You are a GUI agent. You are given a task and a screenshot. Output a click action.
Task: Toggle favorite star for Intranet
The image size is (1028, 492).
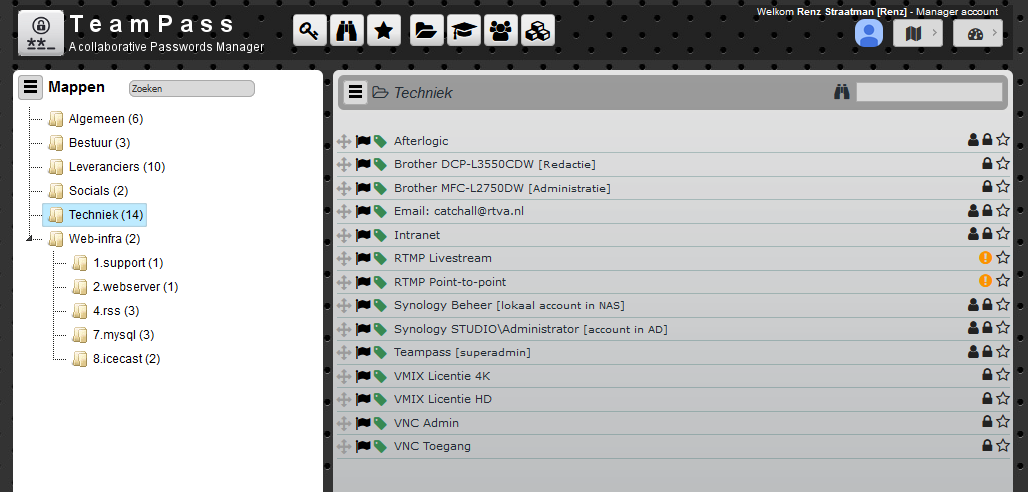[x=1003, y=233]
